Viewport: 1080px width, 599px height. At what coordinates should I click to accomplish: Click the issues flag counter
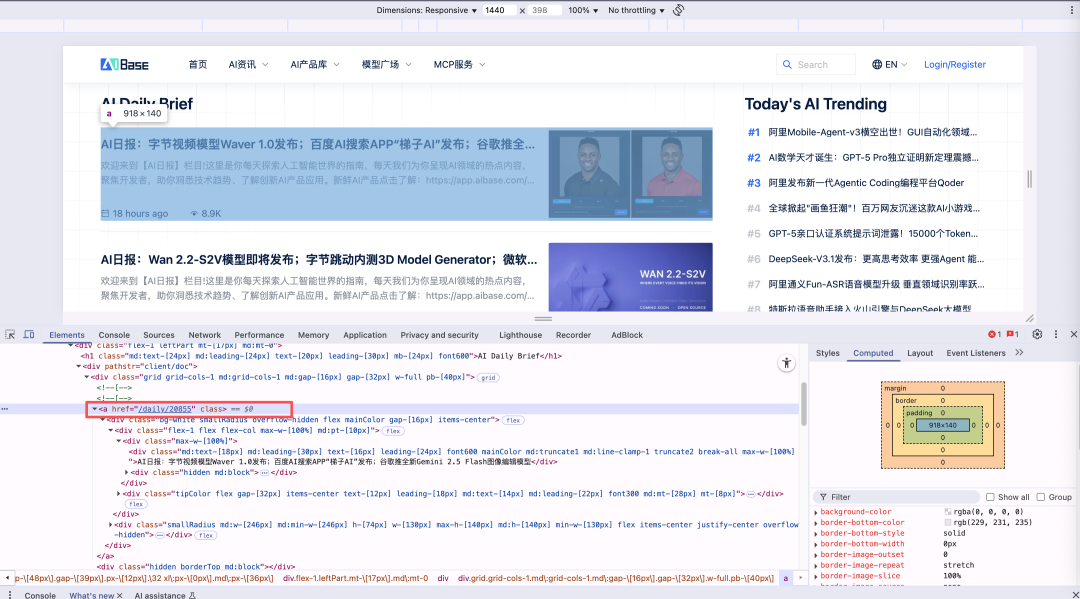click(1012, 334)
